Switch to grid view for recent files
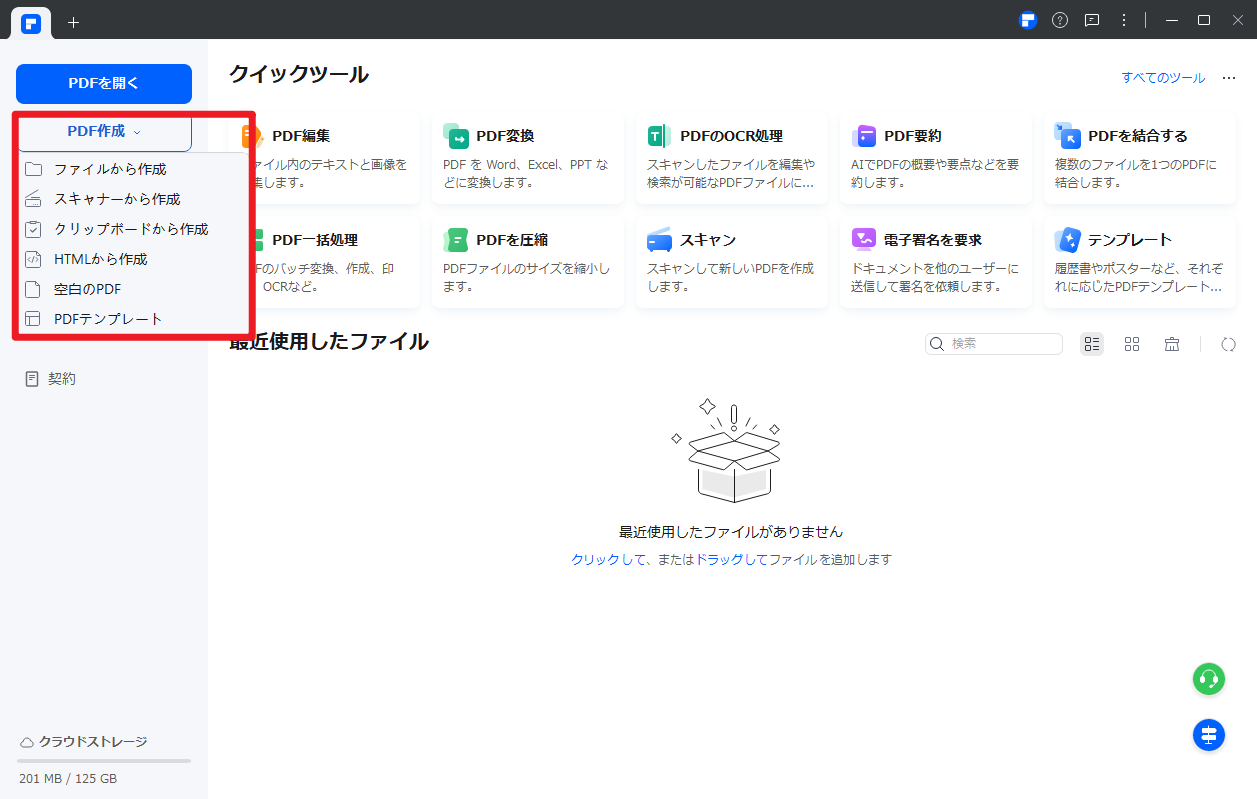 pos(1132,344)
